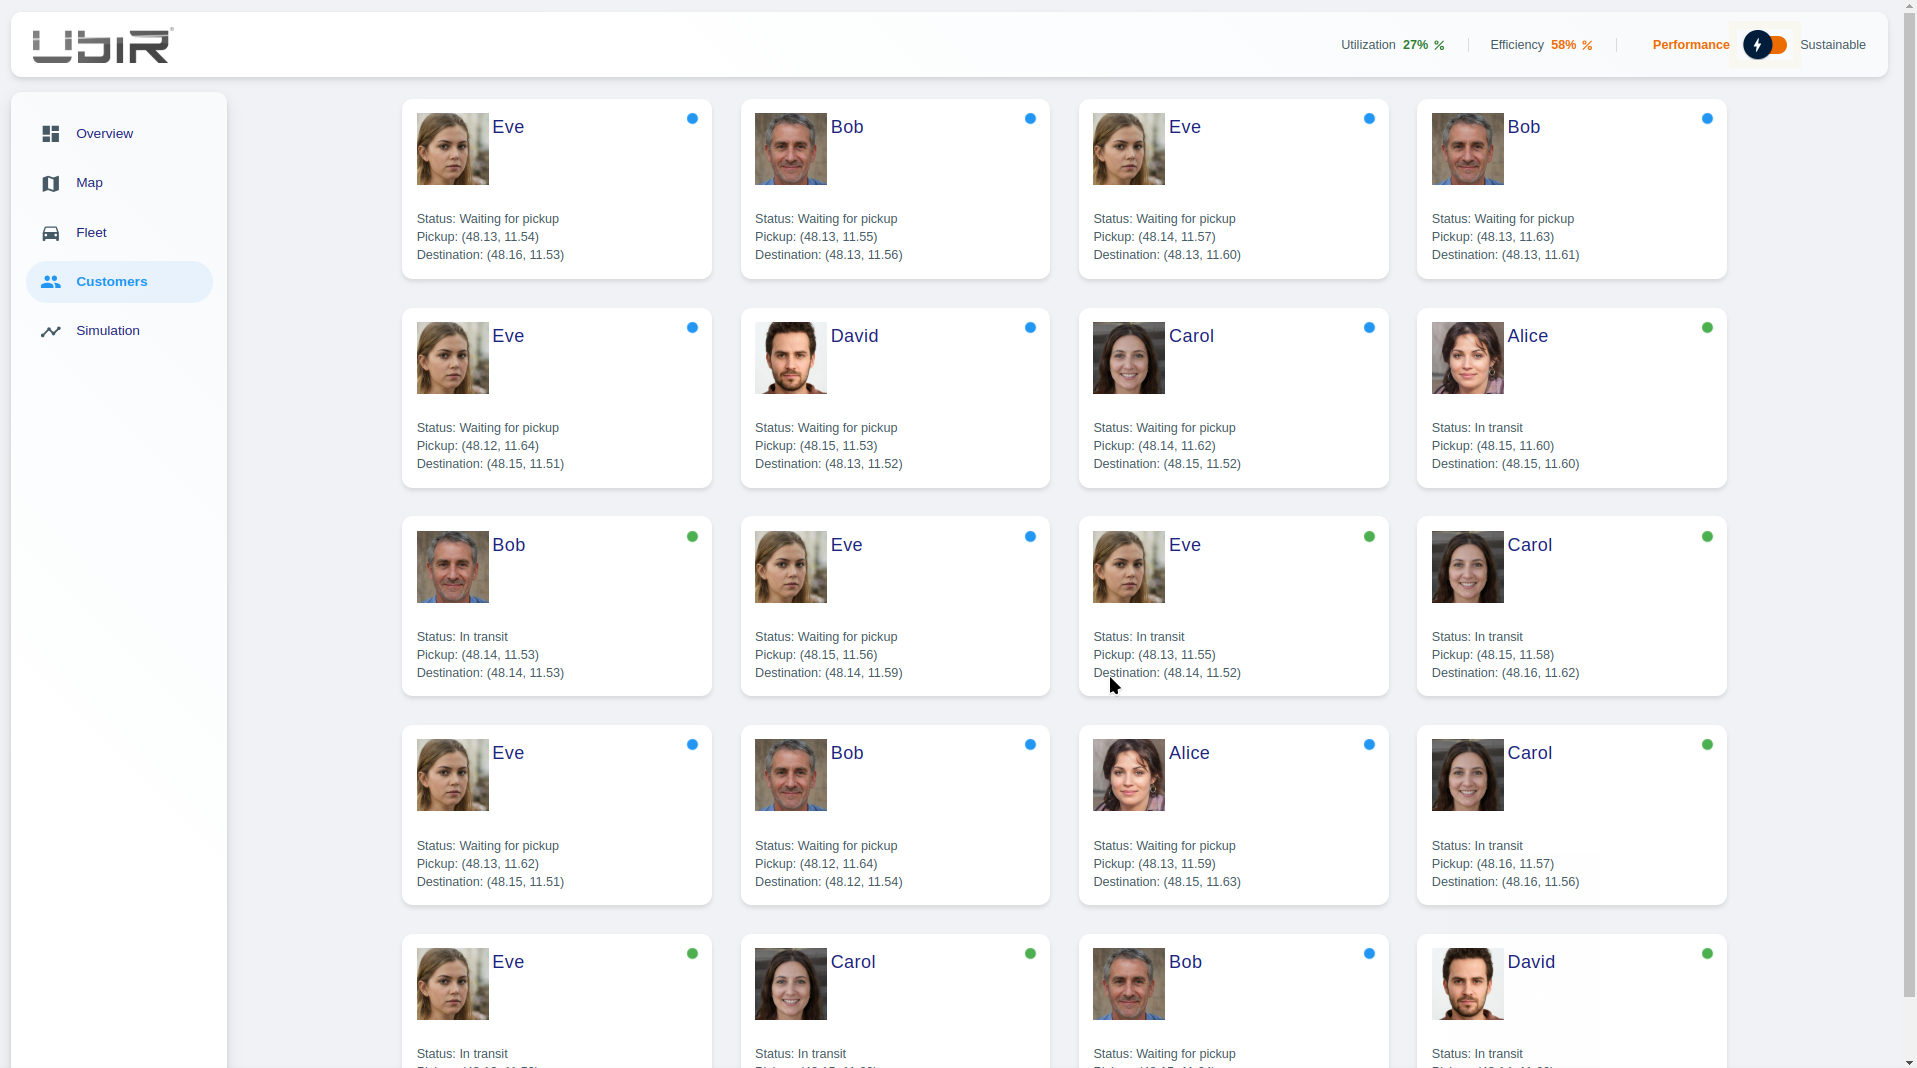Click the scroll-down arrow at the scrollbar bottom
Viewport: 1917px width, 1068px height.
[x=1910, y=1062]
